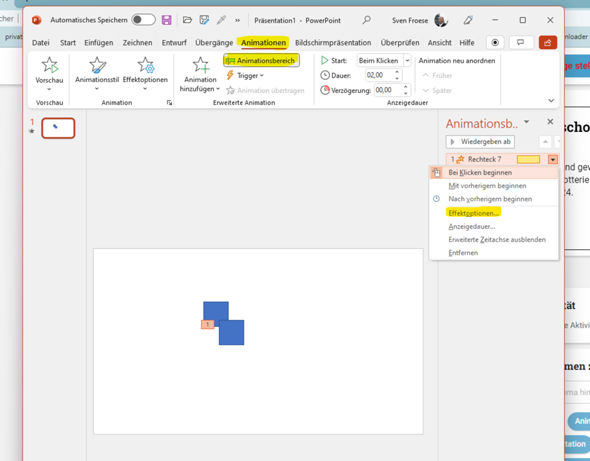
Task: Click the purple Save disk icon
Action: pos(166,20)
